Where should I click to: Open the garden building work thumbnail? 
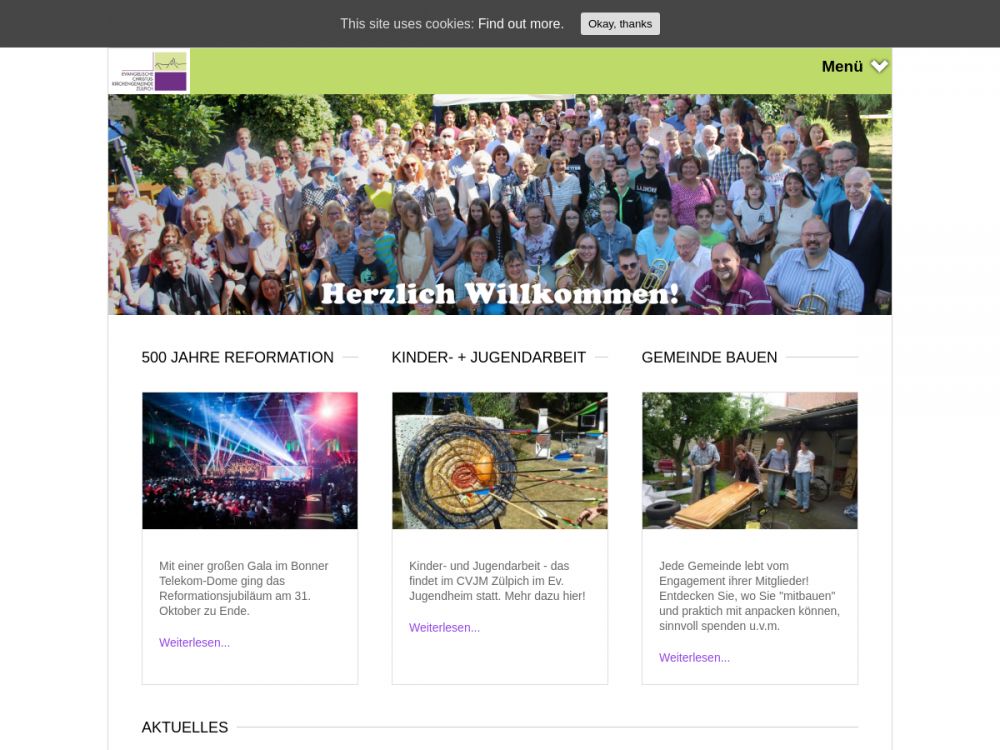[x=750, y=460]
